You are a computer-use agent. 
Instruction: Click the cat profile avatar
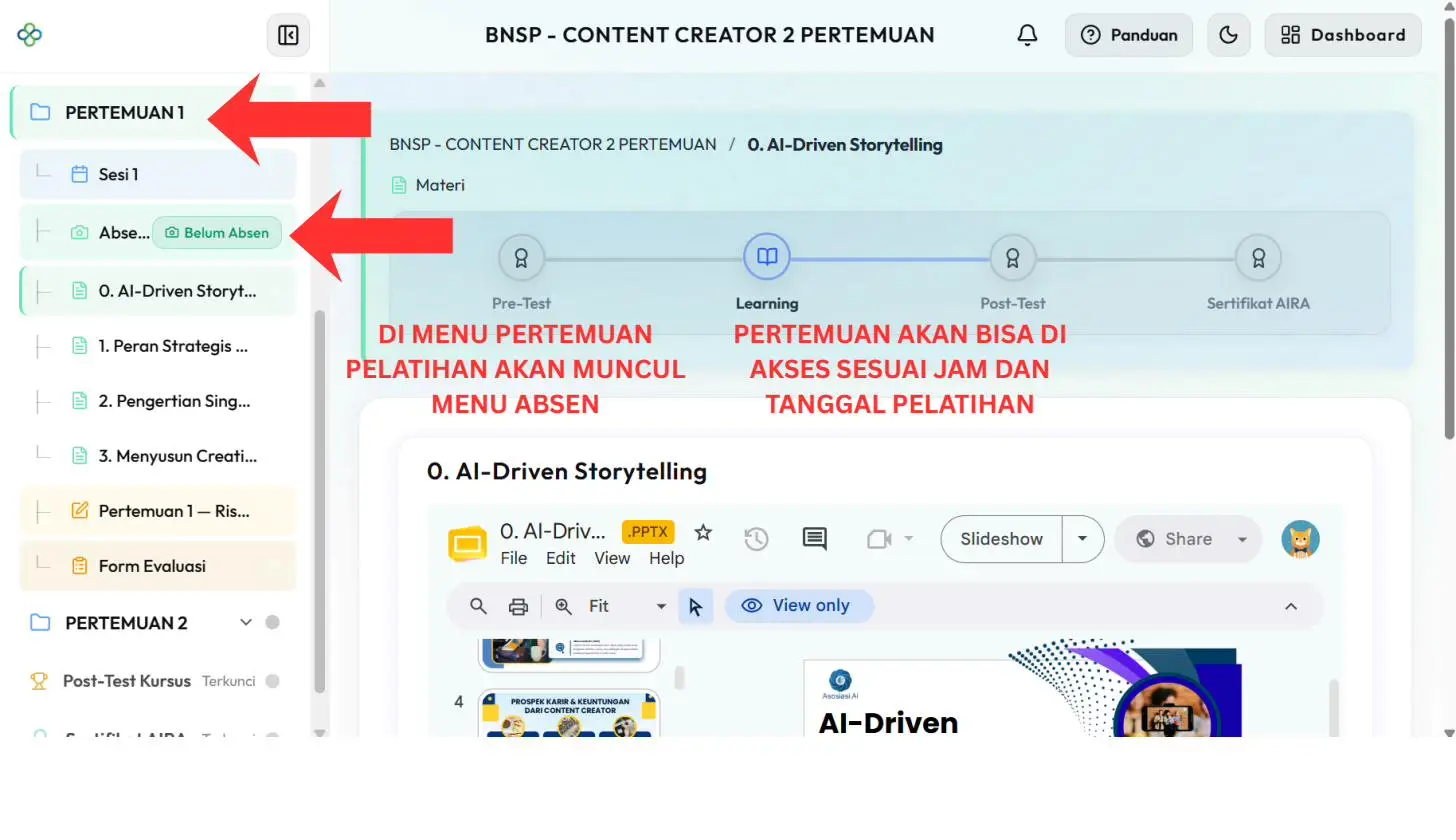[x=1300, y=539]
